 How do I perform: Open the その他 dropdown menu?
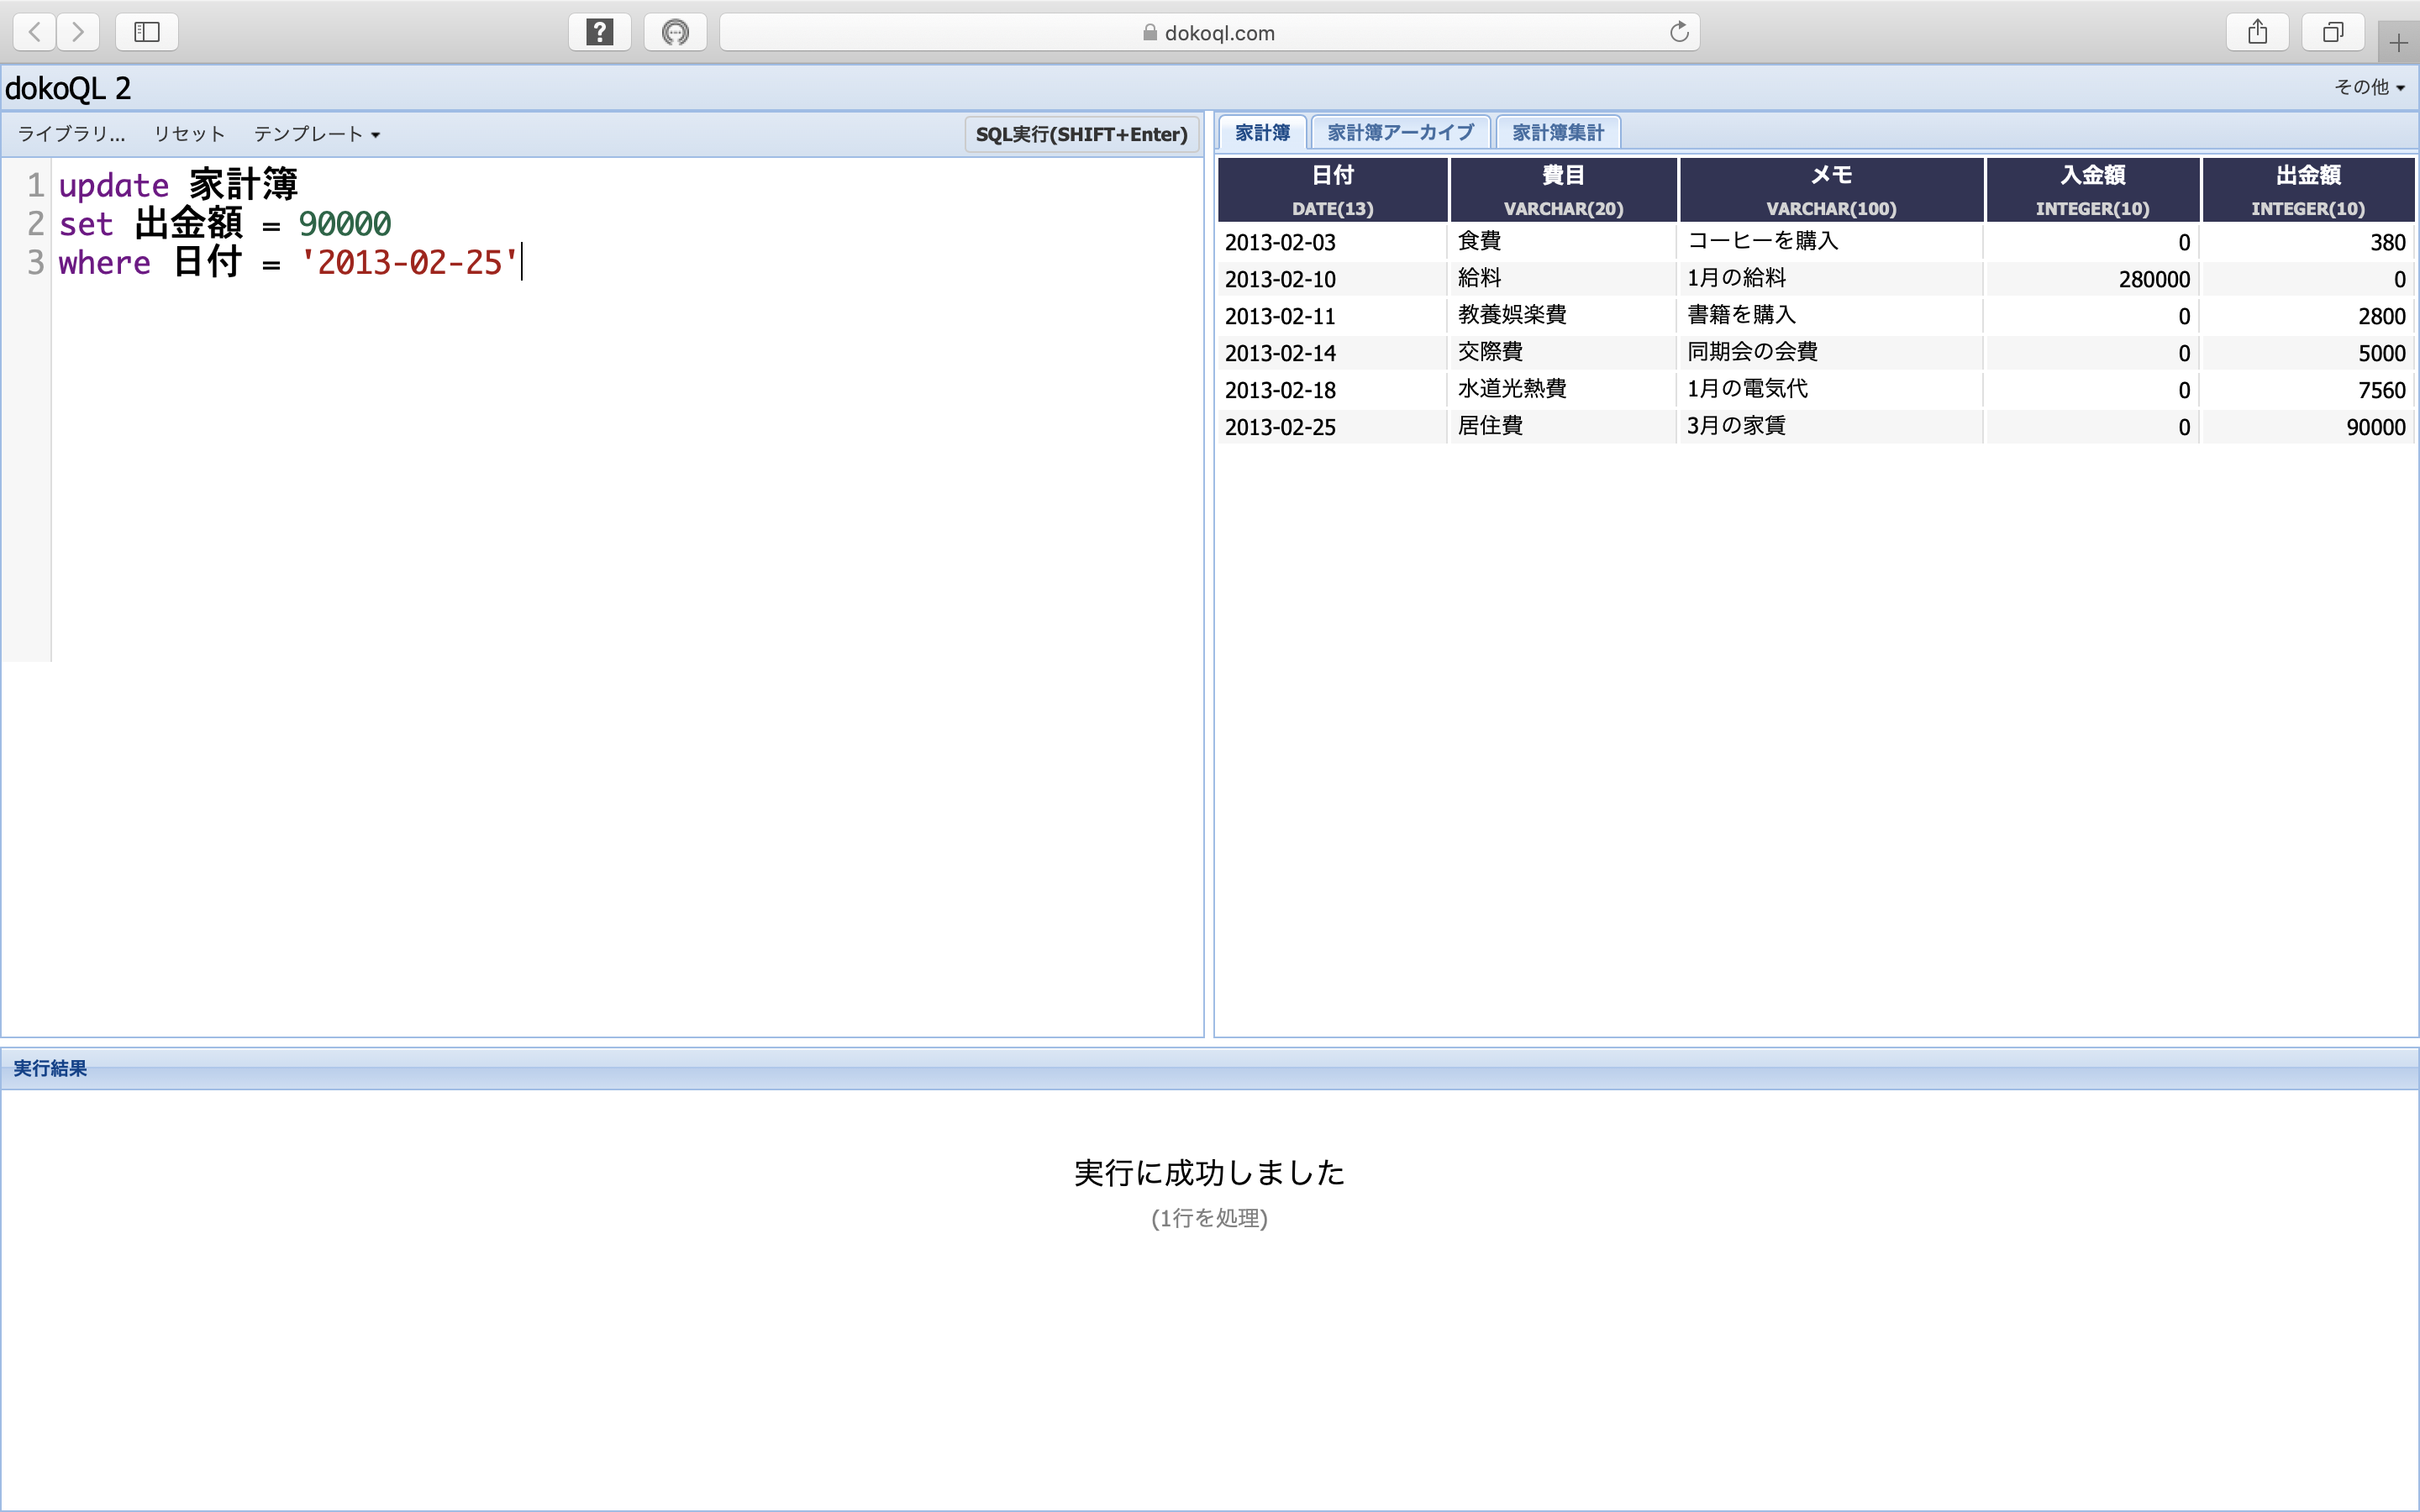(x=2368, y=87)
